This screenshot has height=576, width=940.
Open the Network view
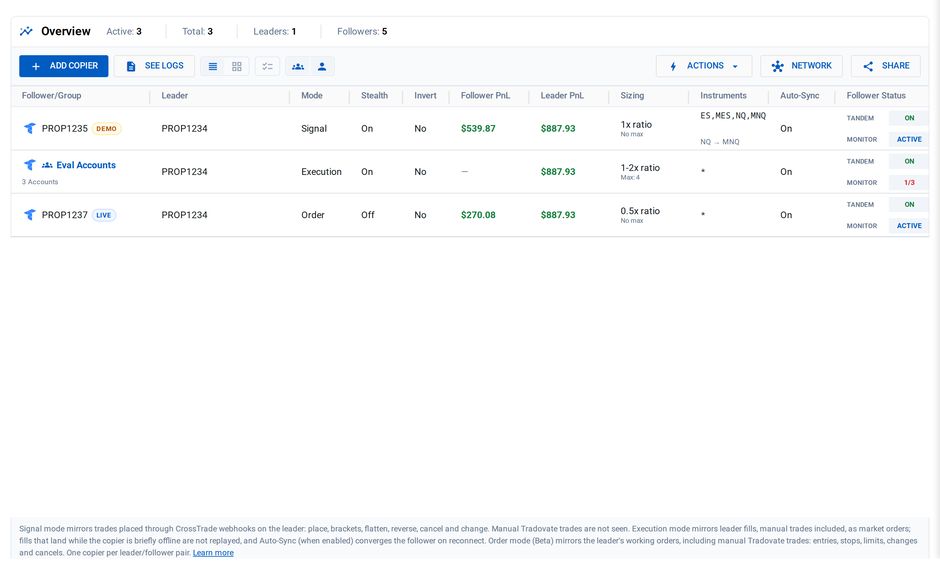[802, 66]
